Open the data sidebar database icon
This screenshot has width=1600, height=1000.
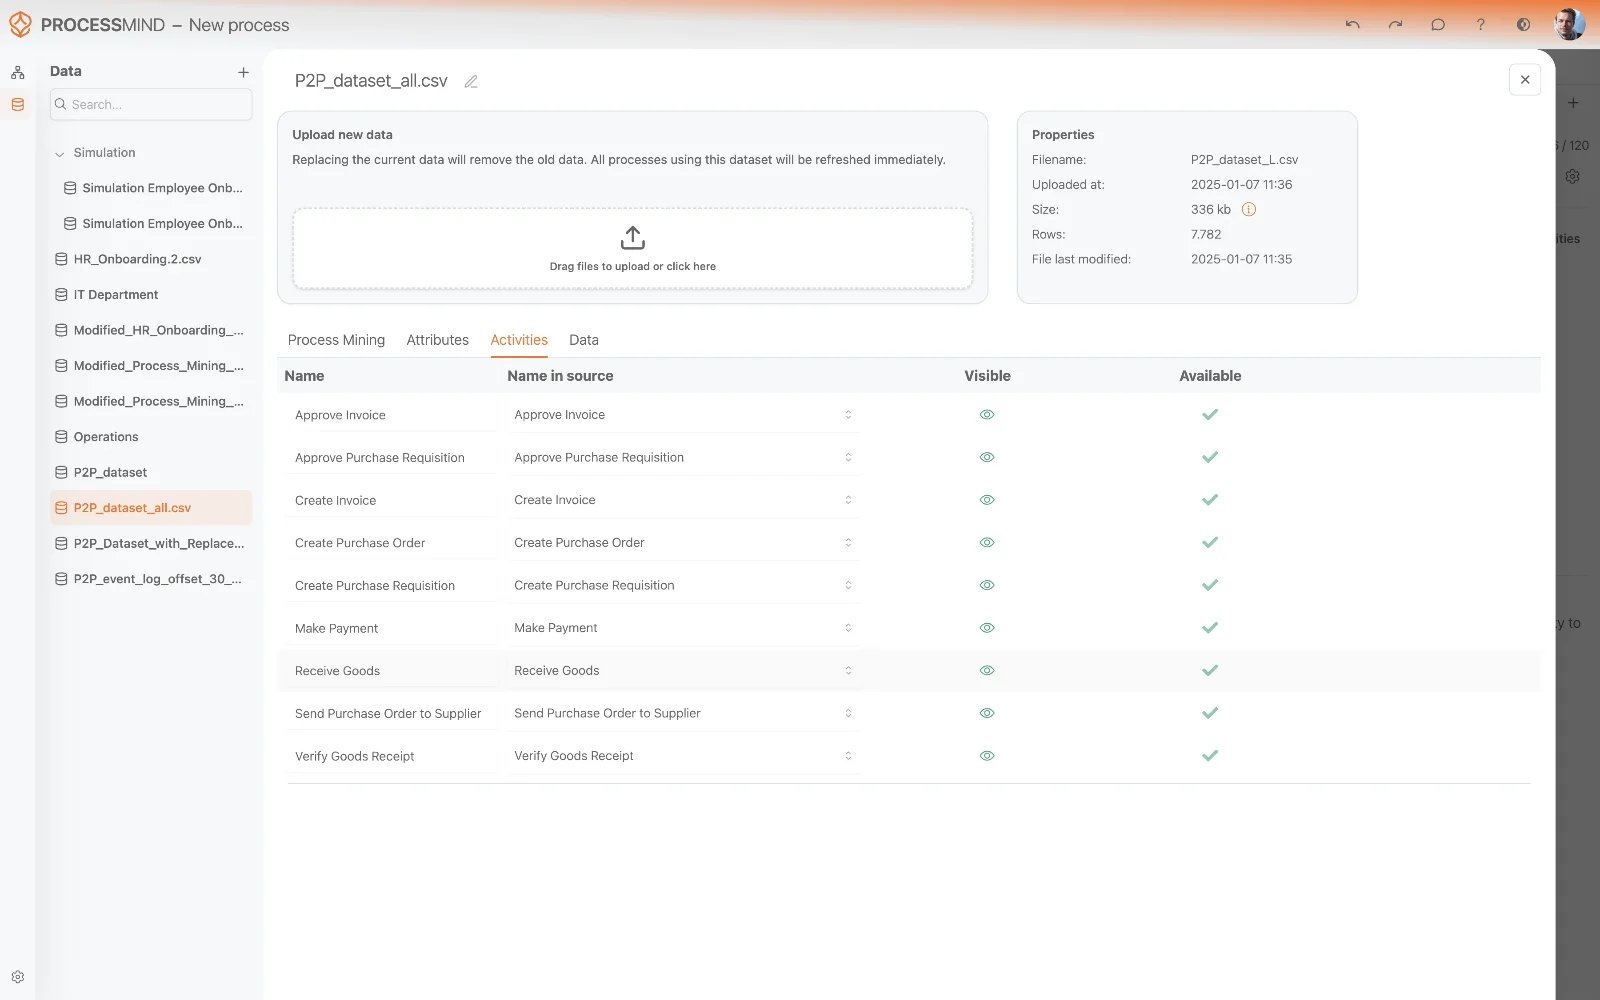coord(18,104)
